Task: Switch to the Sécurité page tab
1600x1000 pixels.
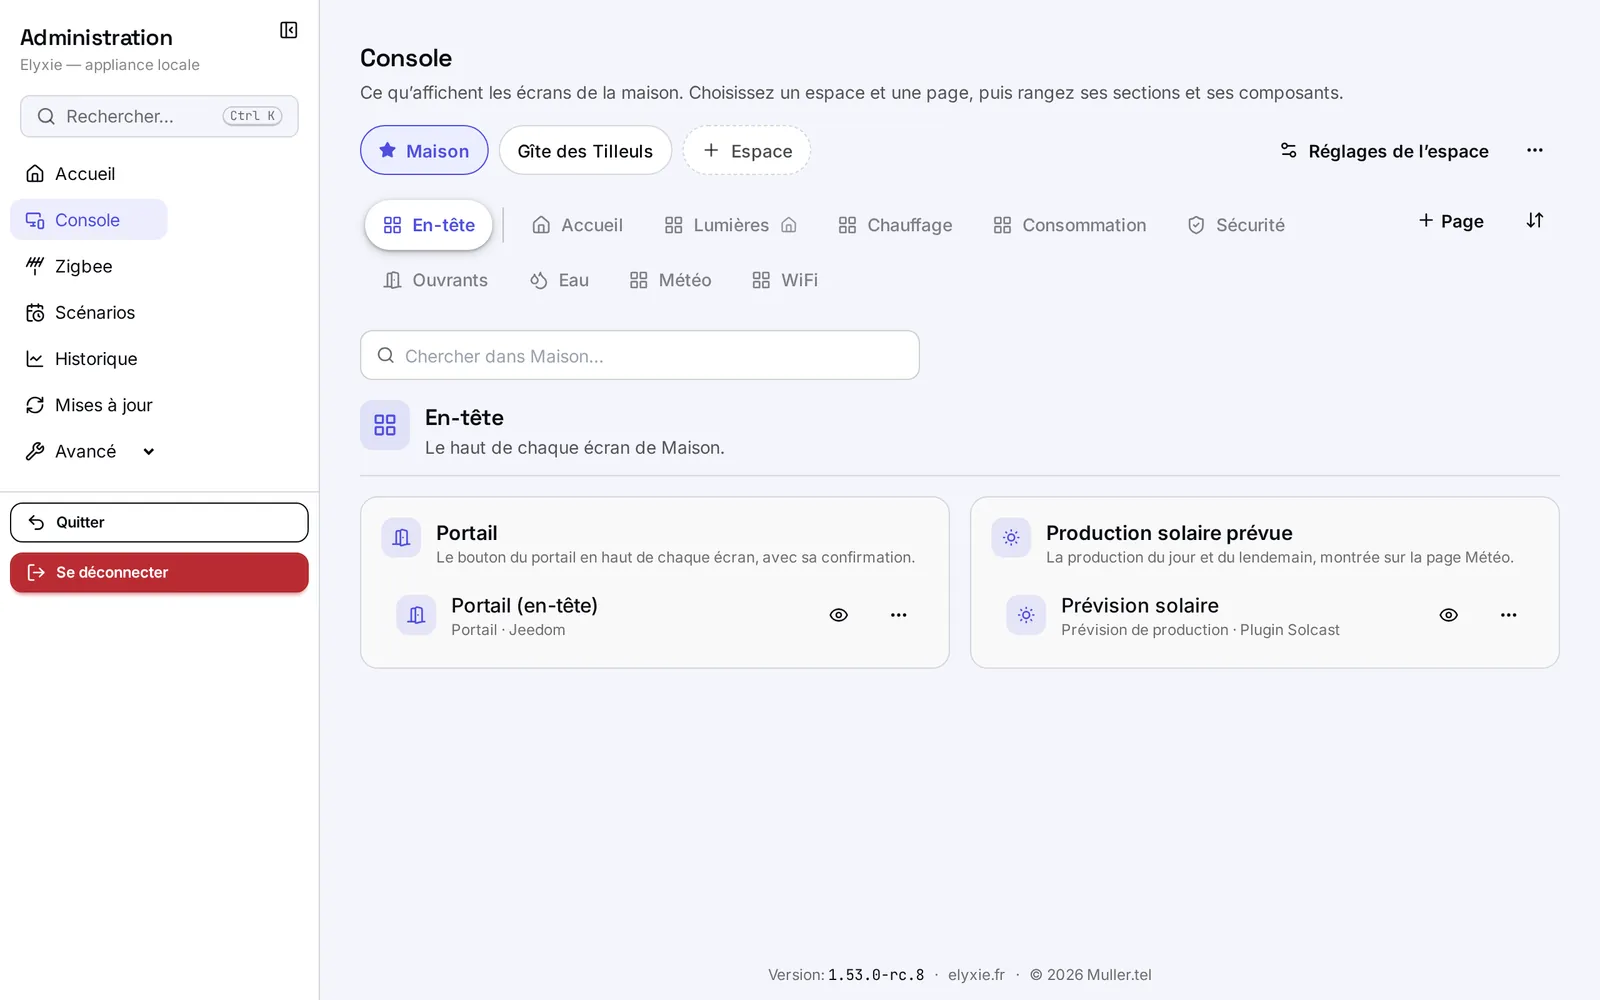Action: (1236, 225)
